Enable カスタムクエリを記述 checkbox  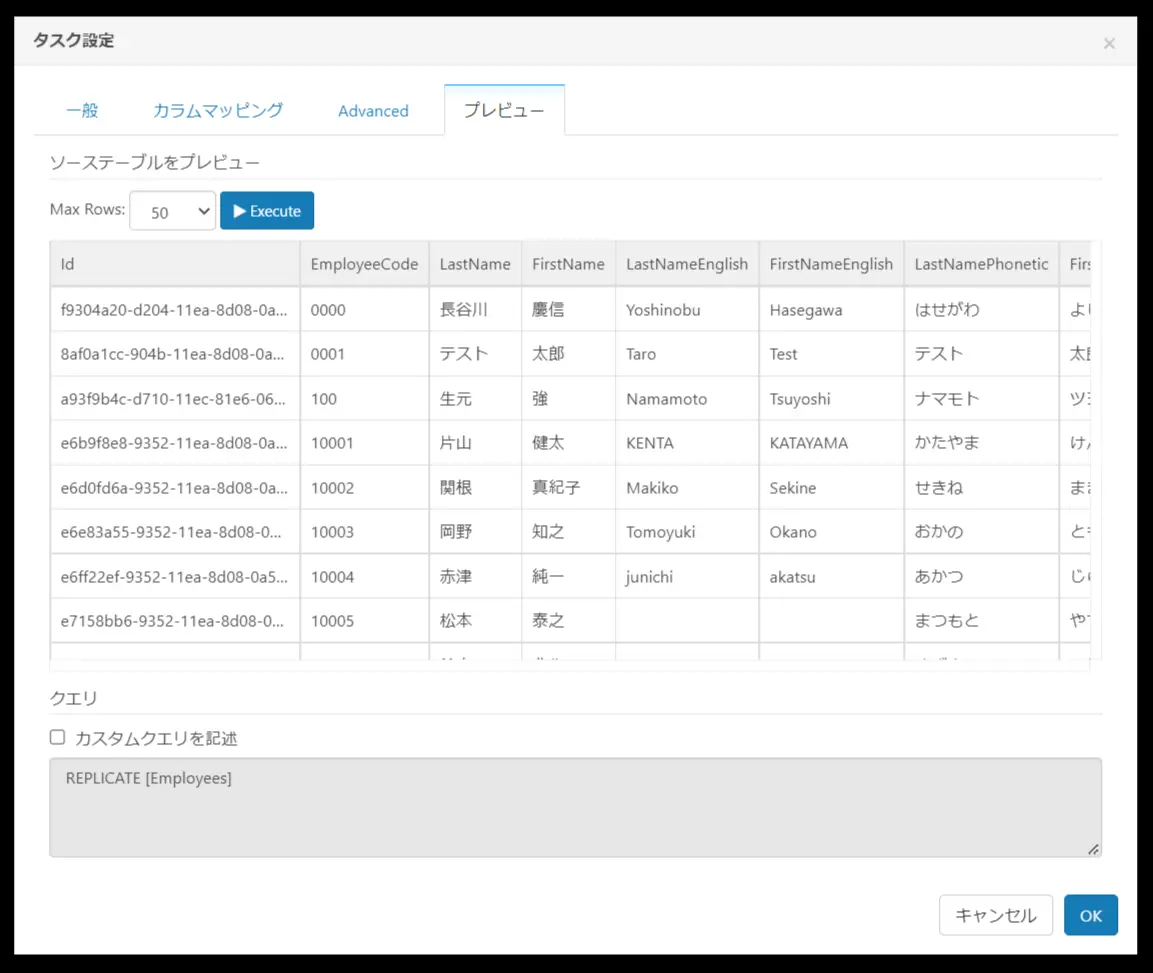[x=57, y=737]
